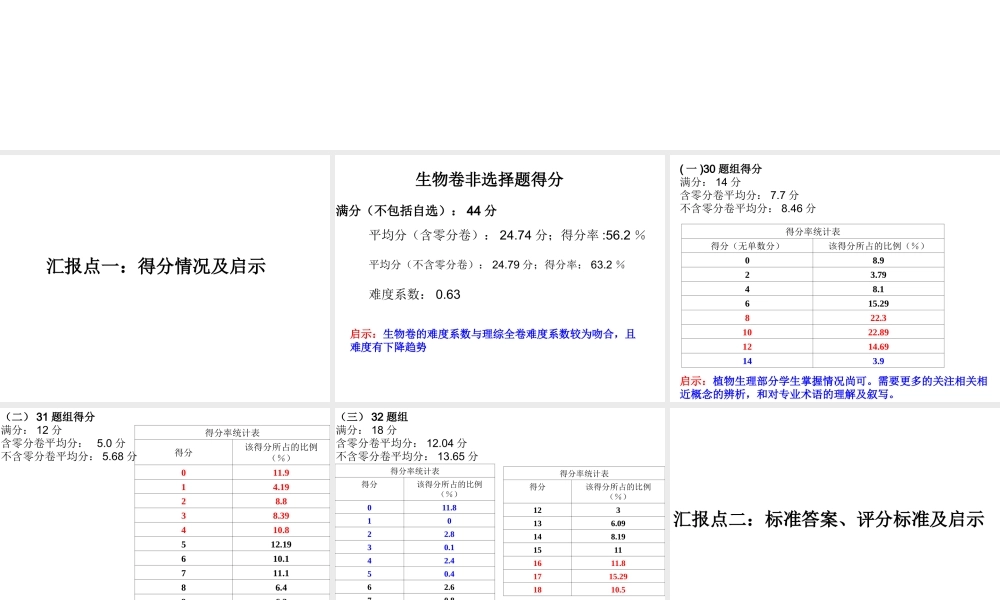Click the red cell value 14.69
Screen dimensions: 1000x600
click(878, 346)
